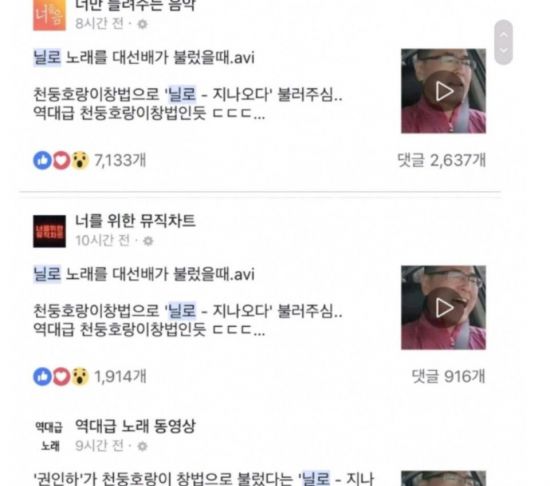Click the gear icon beside 10시간 전
550x486 pixels.
148,241
